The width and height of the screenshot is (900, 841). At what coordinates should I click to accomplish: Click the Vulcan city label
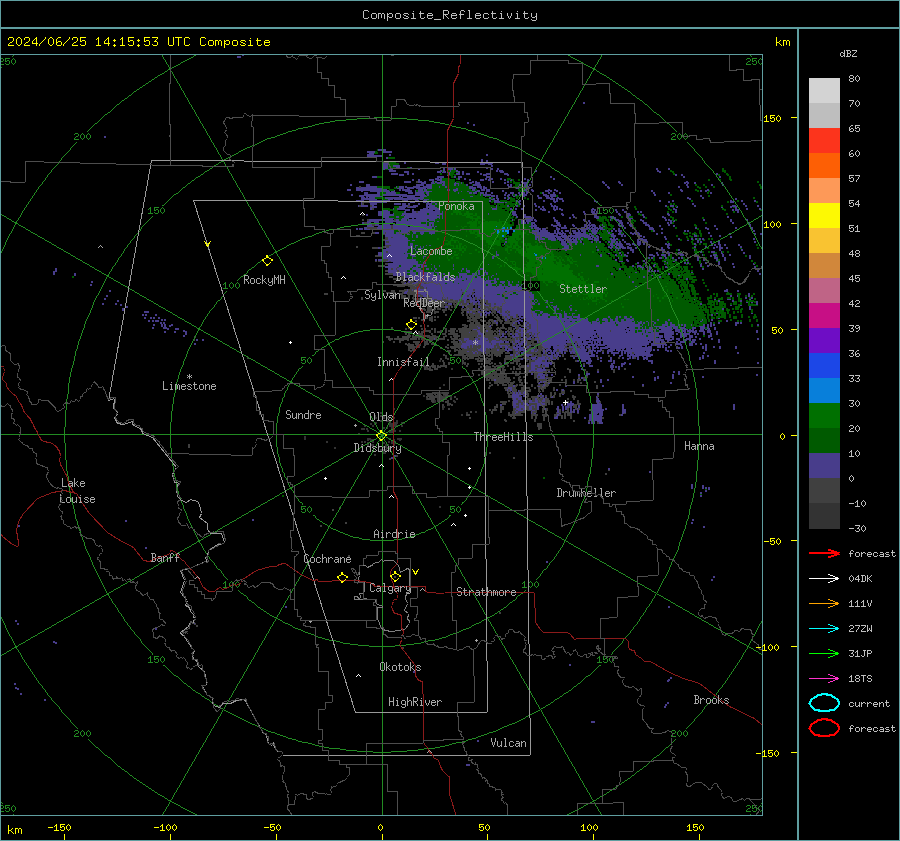pos(509,743)
